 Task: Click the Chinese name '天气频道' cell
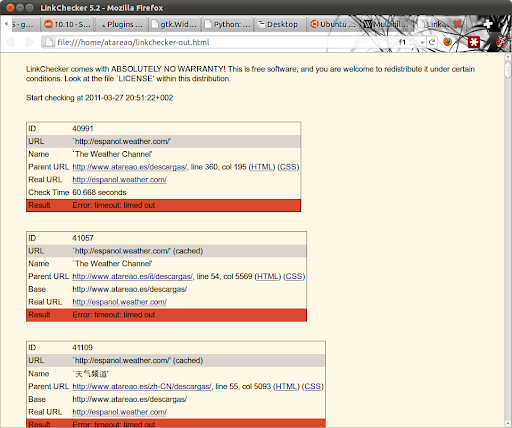point(90,374)
